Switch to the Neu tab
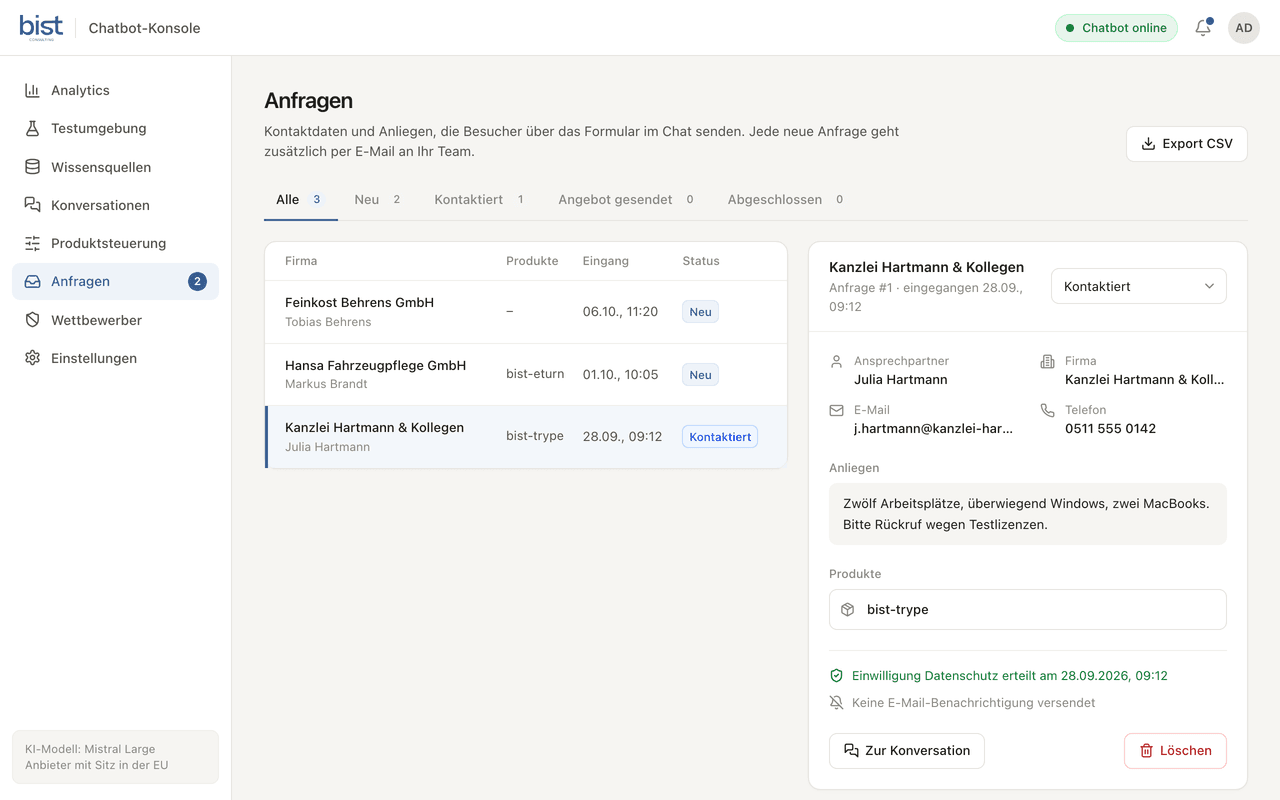Image resolution: width=1280 pixels, height=800 pixels. [x=378, y=199]
